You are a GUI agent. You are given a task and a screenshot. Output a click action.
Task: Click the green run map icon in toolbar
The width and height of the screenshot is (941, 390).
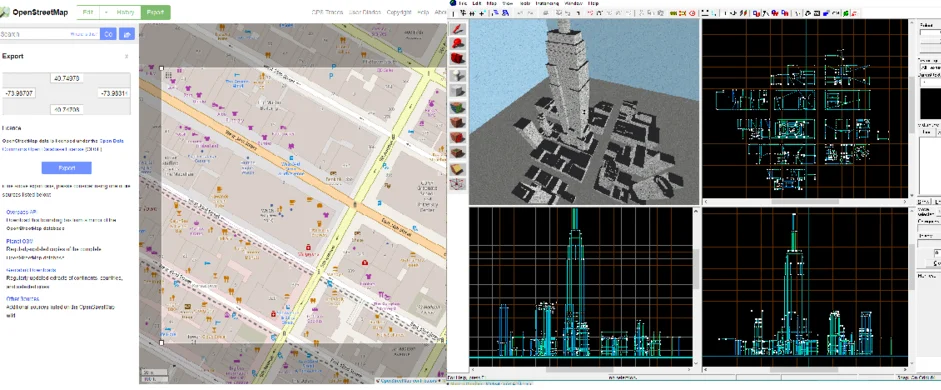point(845,13)
